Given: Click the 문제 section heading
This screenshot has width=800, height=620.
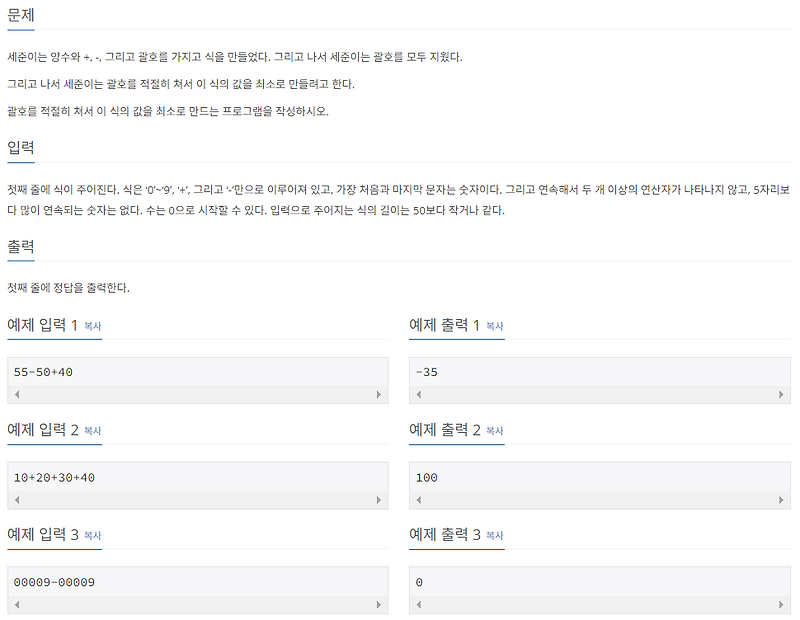Looking at the screenshot, I should coord(21,15).
